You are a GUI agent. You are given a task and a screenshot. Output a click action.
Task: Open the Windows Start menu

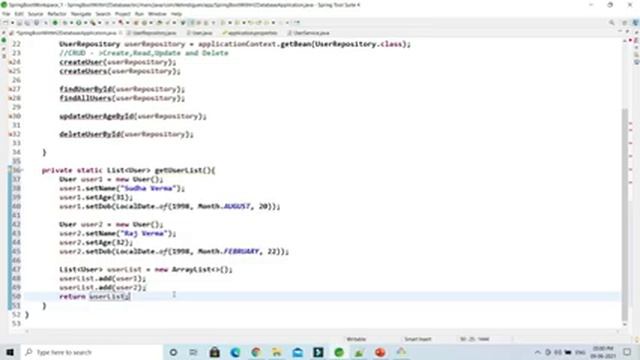point(10,352)
